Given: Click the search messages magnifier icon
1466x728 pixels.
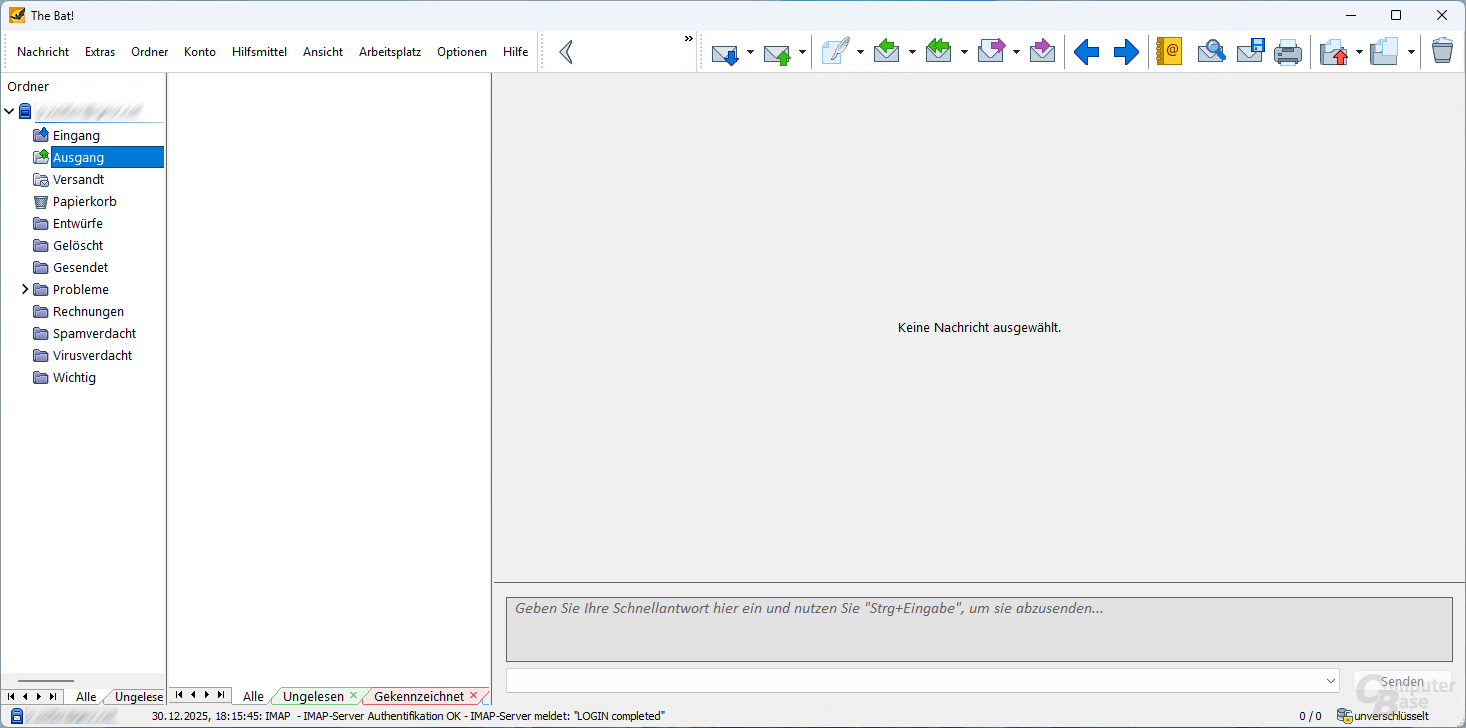Looking at the screenshot, I should pyautogui.click(x=1211, y=52).
